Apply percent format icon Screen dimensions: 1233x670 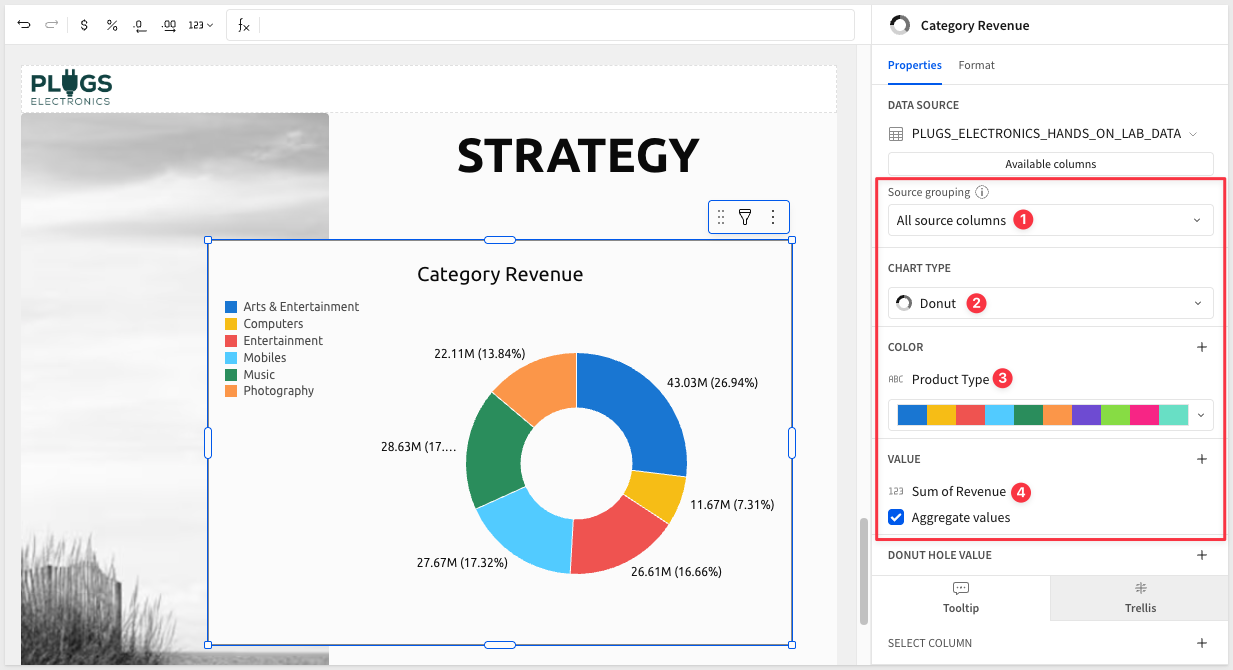tap(112, 25)
